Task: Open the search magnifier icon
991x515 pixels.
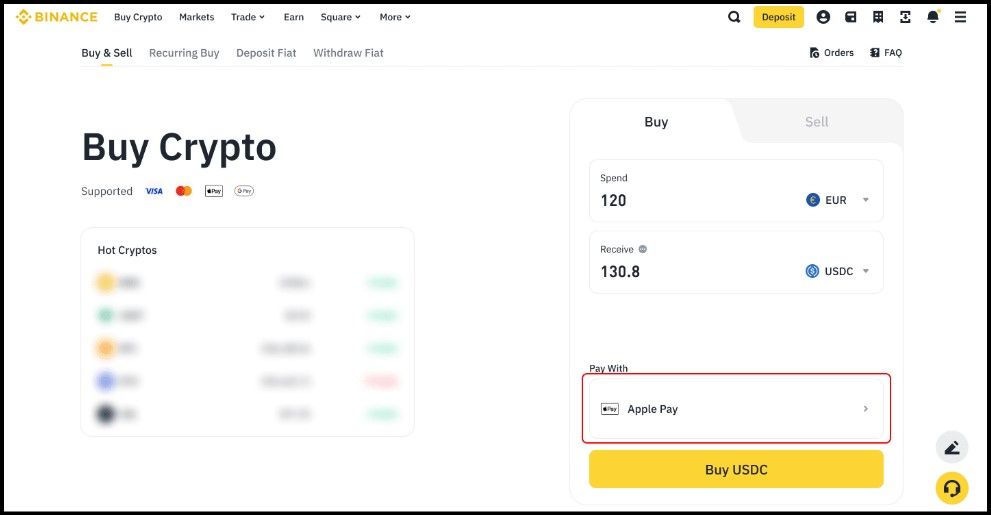Action: [734, 17]
